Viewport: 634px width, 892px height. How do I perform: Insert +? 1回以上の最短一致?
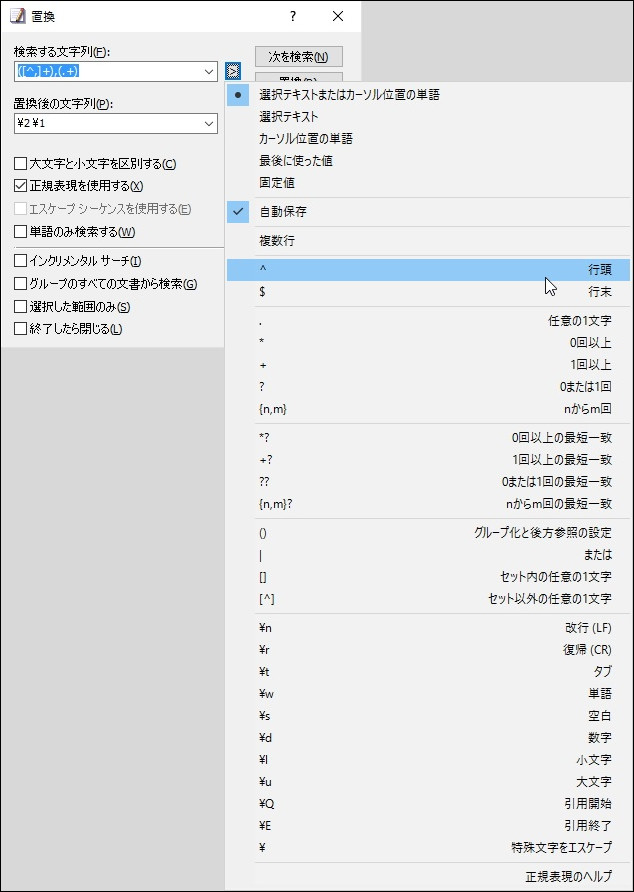coord(429,460)
